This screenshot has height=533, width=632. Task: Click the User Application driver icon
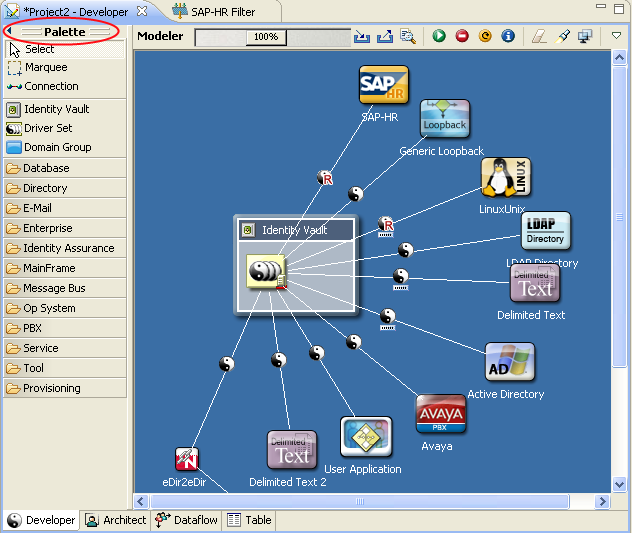[x=366, y=437]
